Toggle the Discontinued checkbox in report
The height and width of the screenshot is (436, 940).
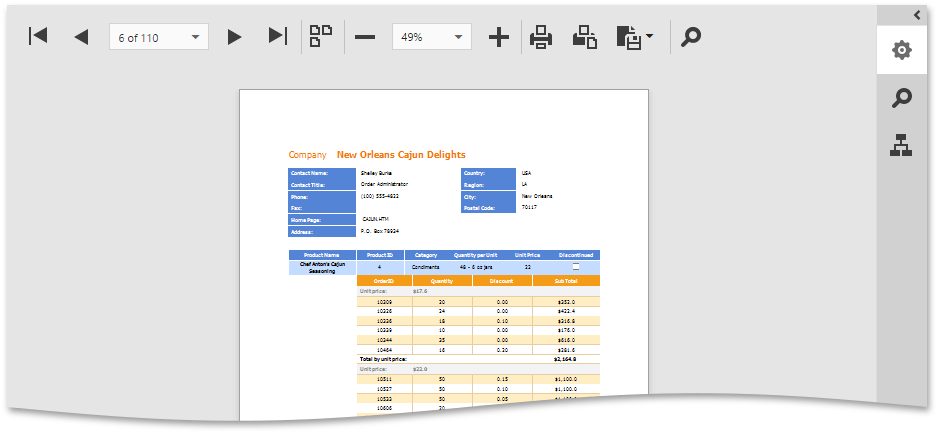575,267
